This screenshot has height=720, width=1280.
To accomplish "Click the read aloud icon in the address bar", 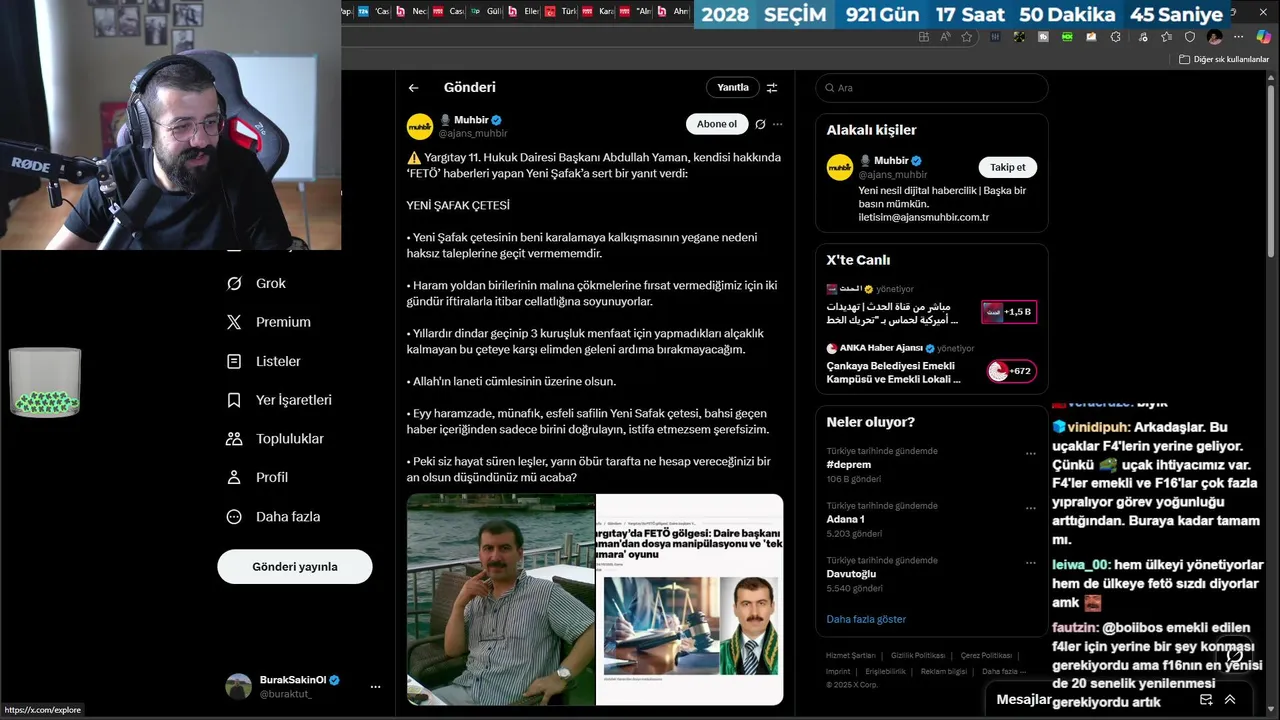I will tap(944, 37).
